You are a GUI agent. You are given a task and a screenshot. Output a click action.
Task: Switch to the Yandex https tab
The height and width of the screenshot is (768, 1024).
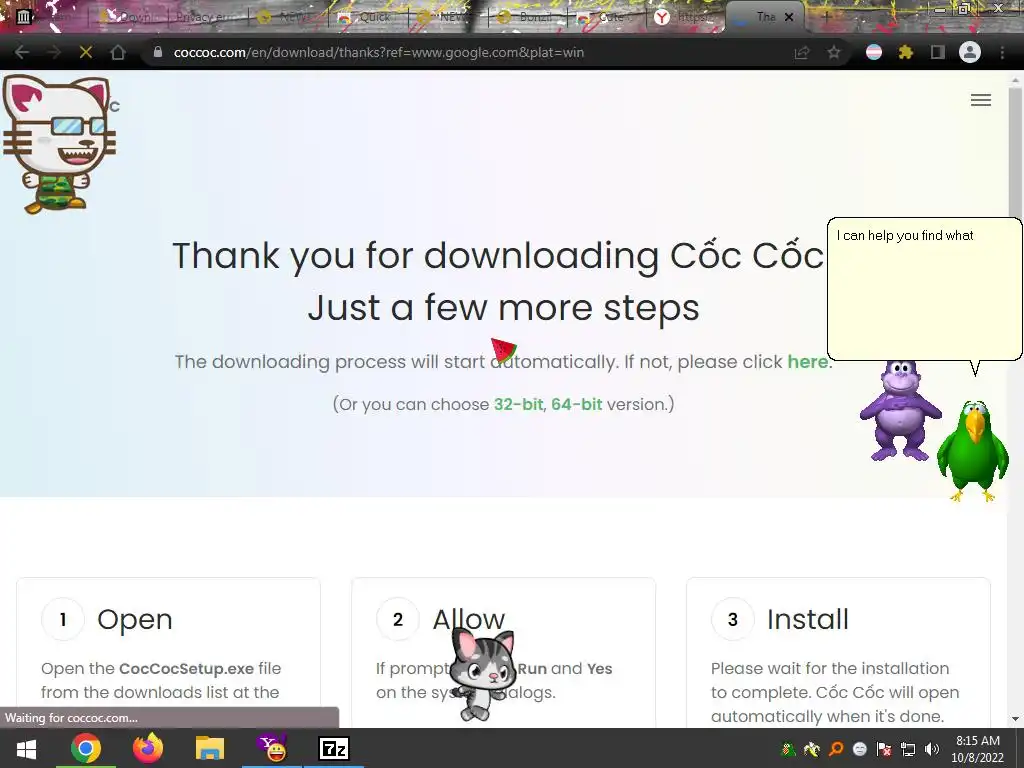(x=687, y=18)
